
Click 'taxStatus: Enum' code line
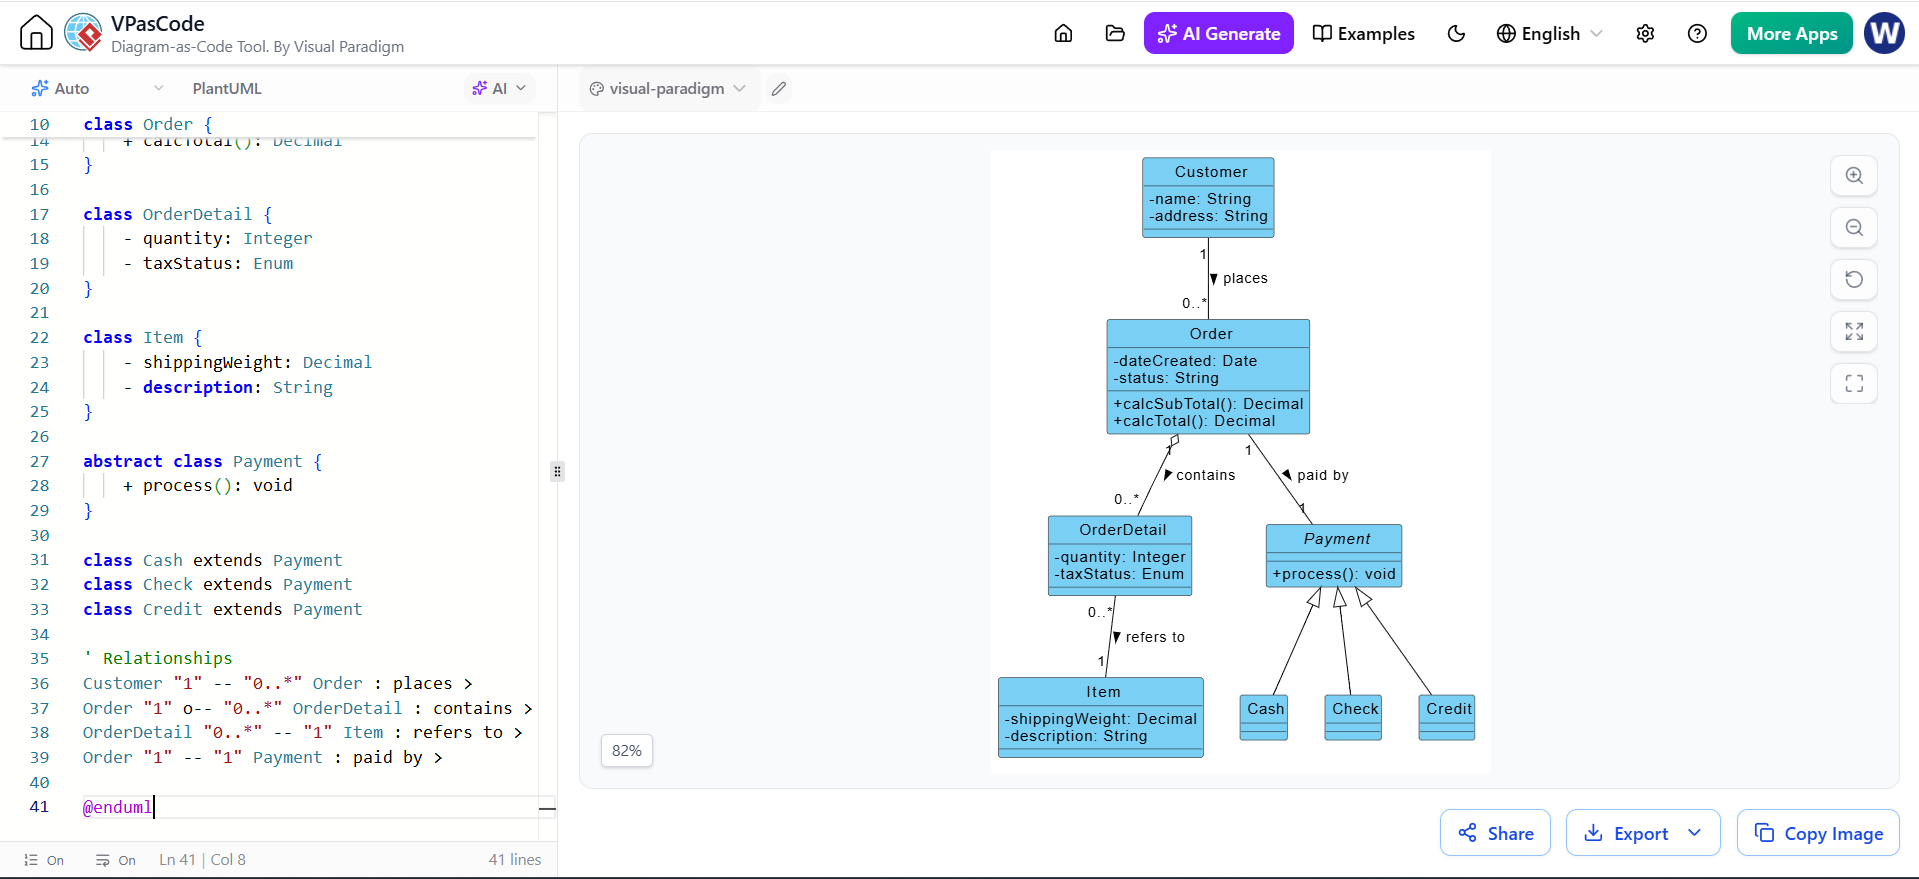pyautogui.click(x=207, y=263)
